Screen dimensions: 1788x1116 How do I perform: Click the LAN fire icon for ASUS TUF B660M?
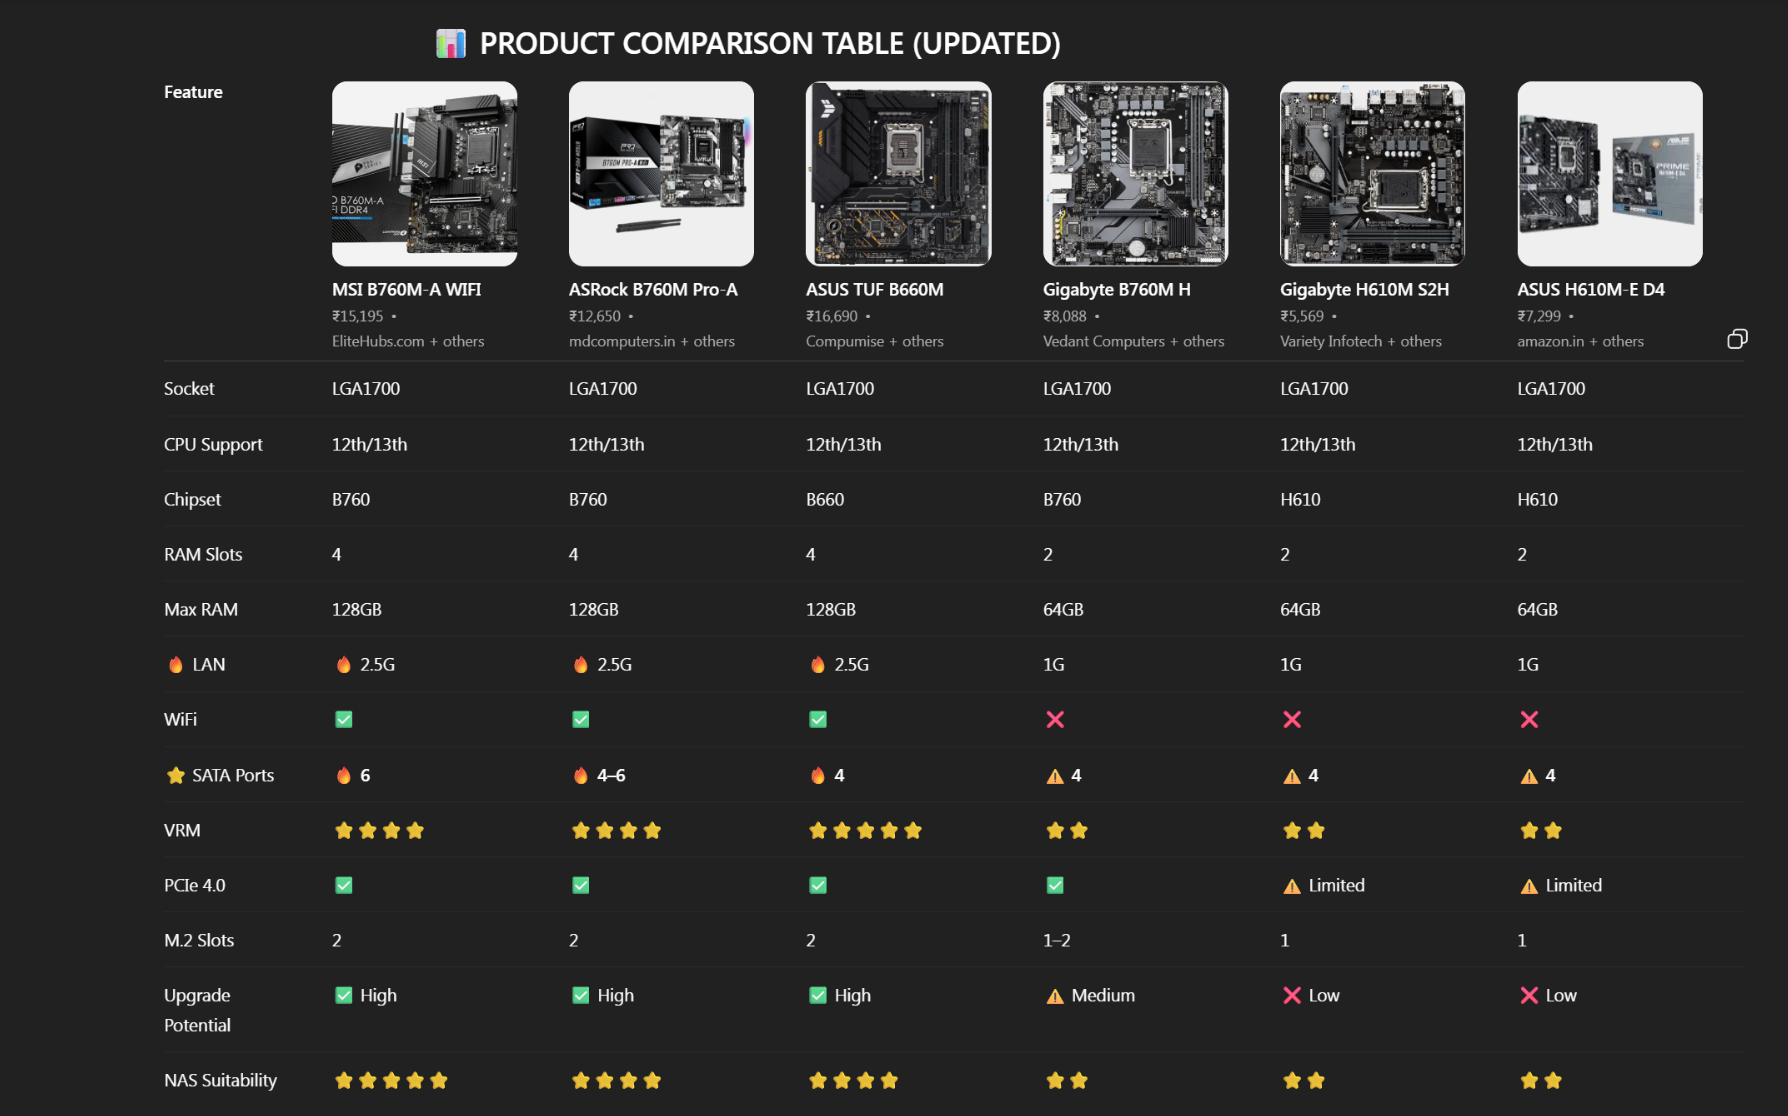[x=818, y=665]
